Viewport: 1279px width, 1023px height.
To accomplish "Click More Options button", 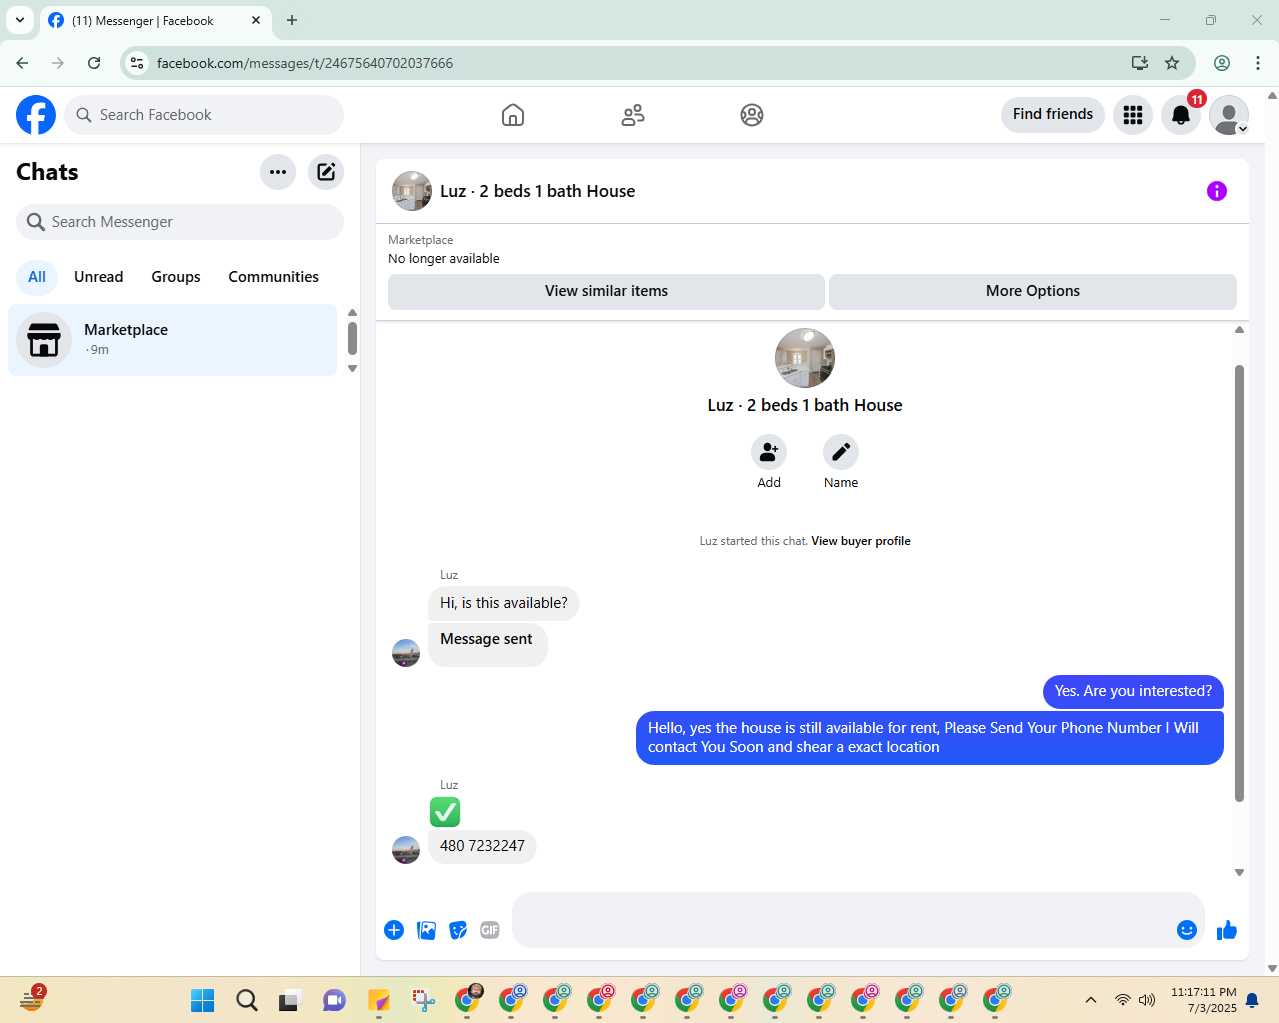I will [x=1033, y=291].
